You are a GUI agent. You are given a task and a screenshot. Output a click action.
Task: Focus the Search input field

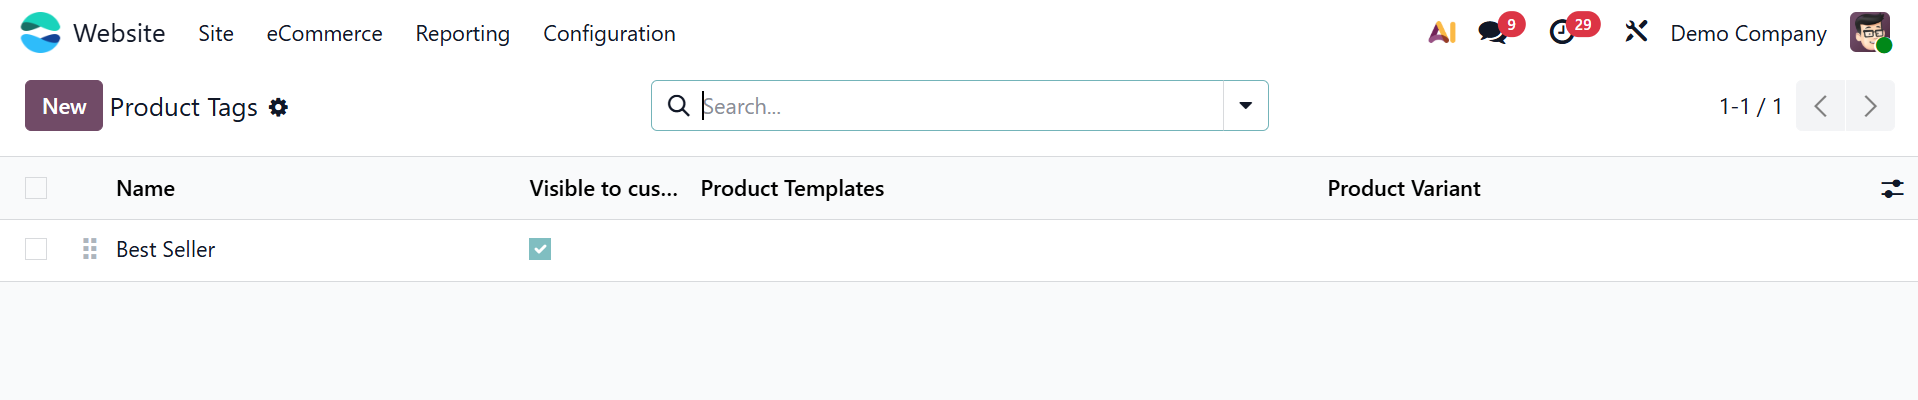point(960,106)
